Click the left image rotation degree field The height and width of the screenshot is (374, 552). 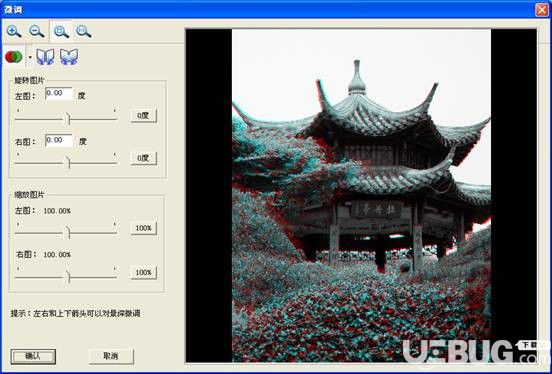coord(59,94)
